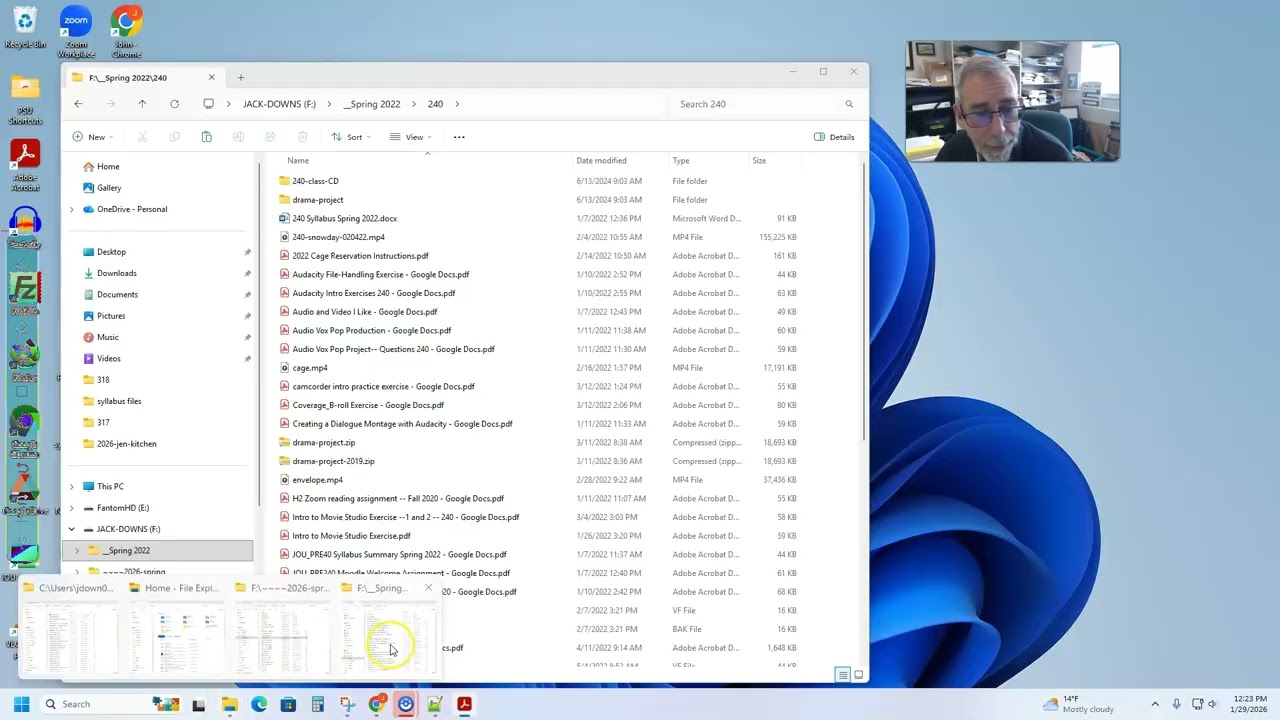Sort files by Size column

[x=759, y=160]
